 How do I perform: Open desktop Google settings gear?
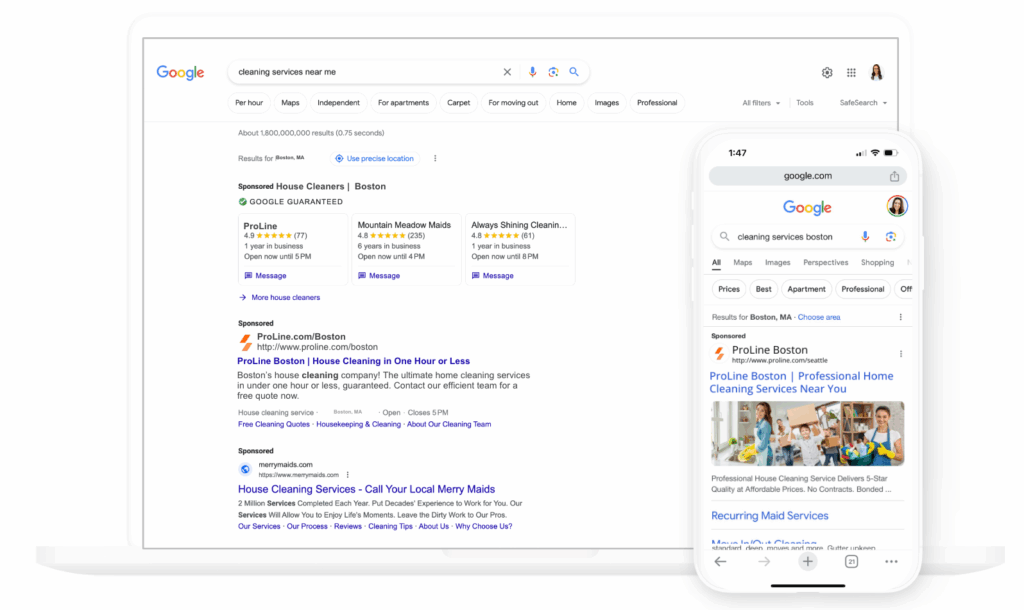827,72
